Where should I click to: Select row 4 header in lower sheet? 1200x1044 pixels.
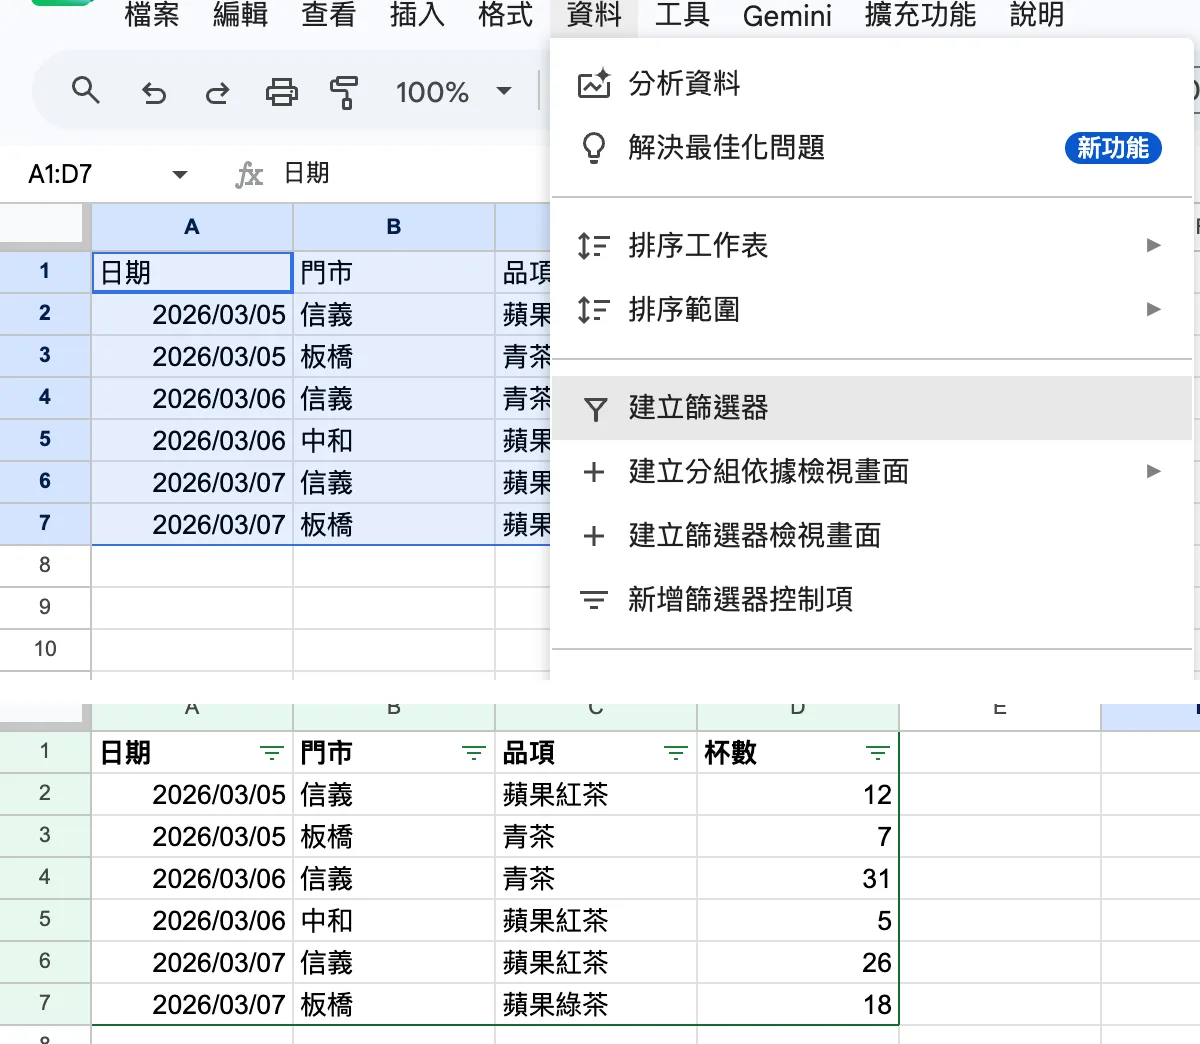[45, 878]
